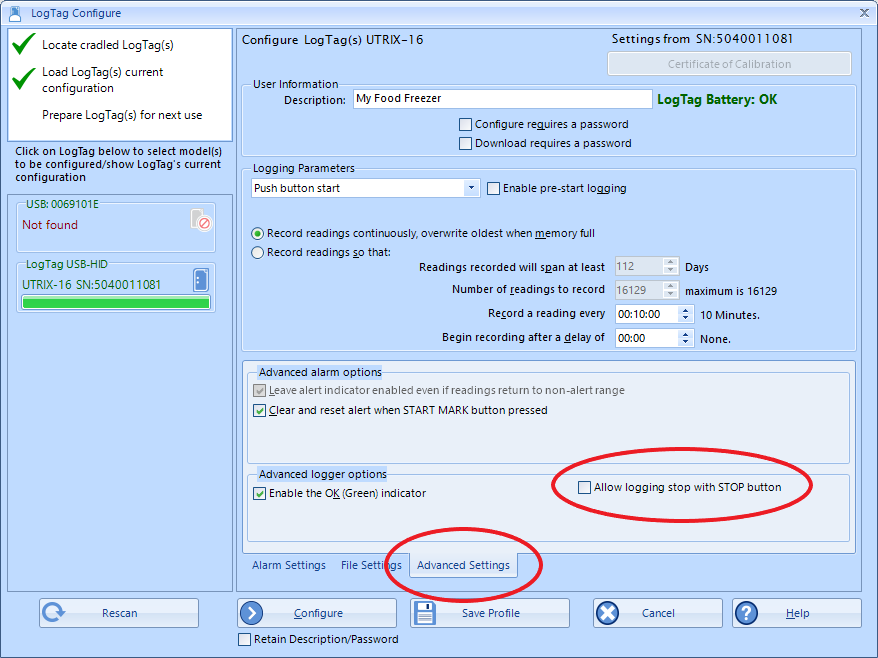Screen dimensions: 878x658
Task: Decrease the Record a reading every interval
Action: click(x=685, y=318)
